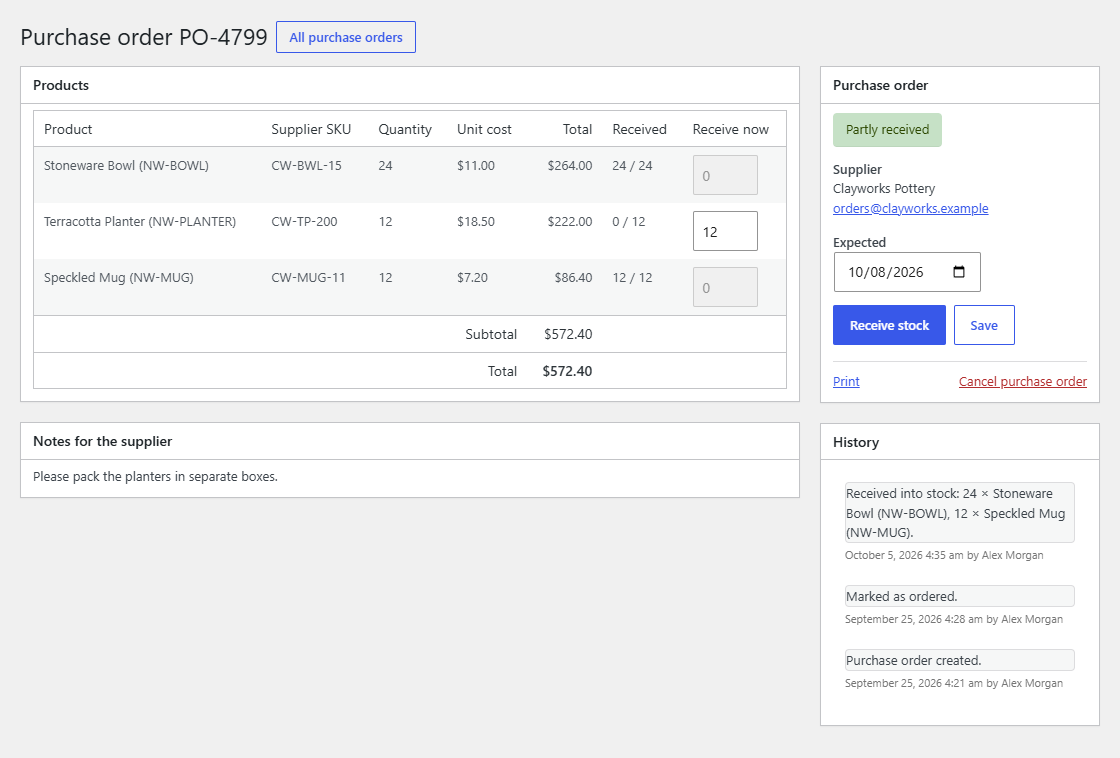The image size is (1120, 758).
Task: Focus the Terracotta Planter receive now field
Action: point(725,231)
